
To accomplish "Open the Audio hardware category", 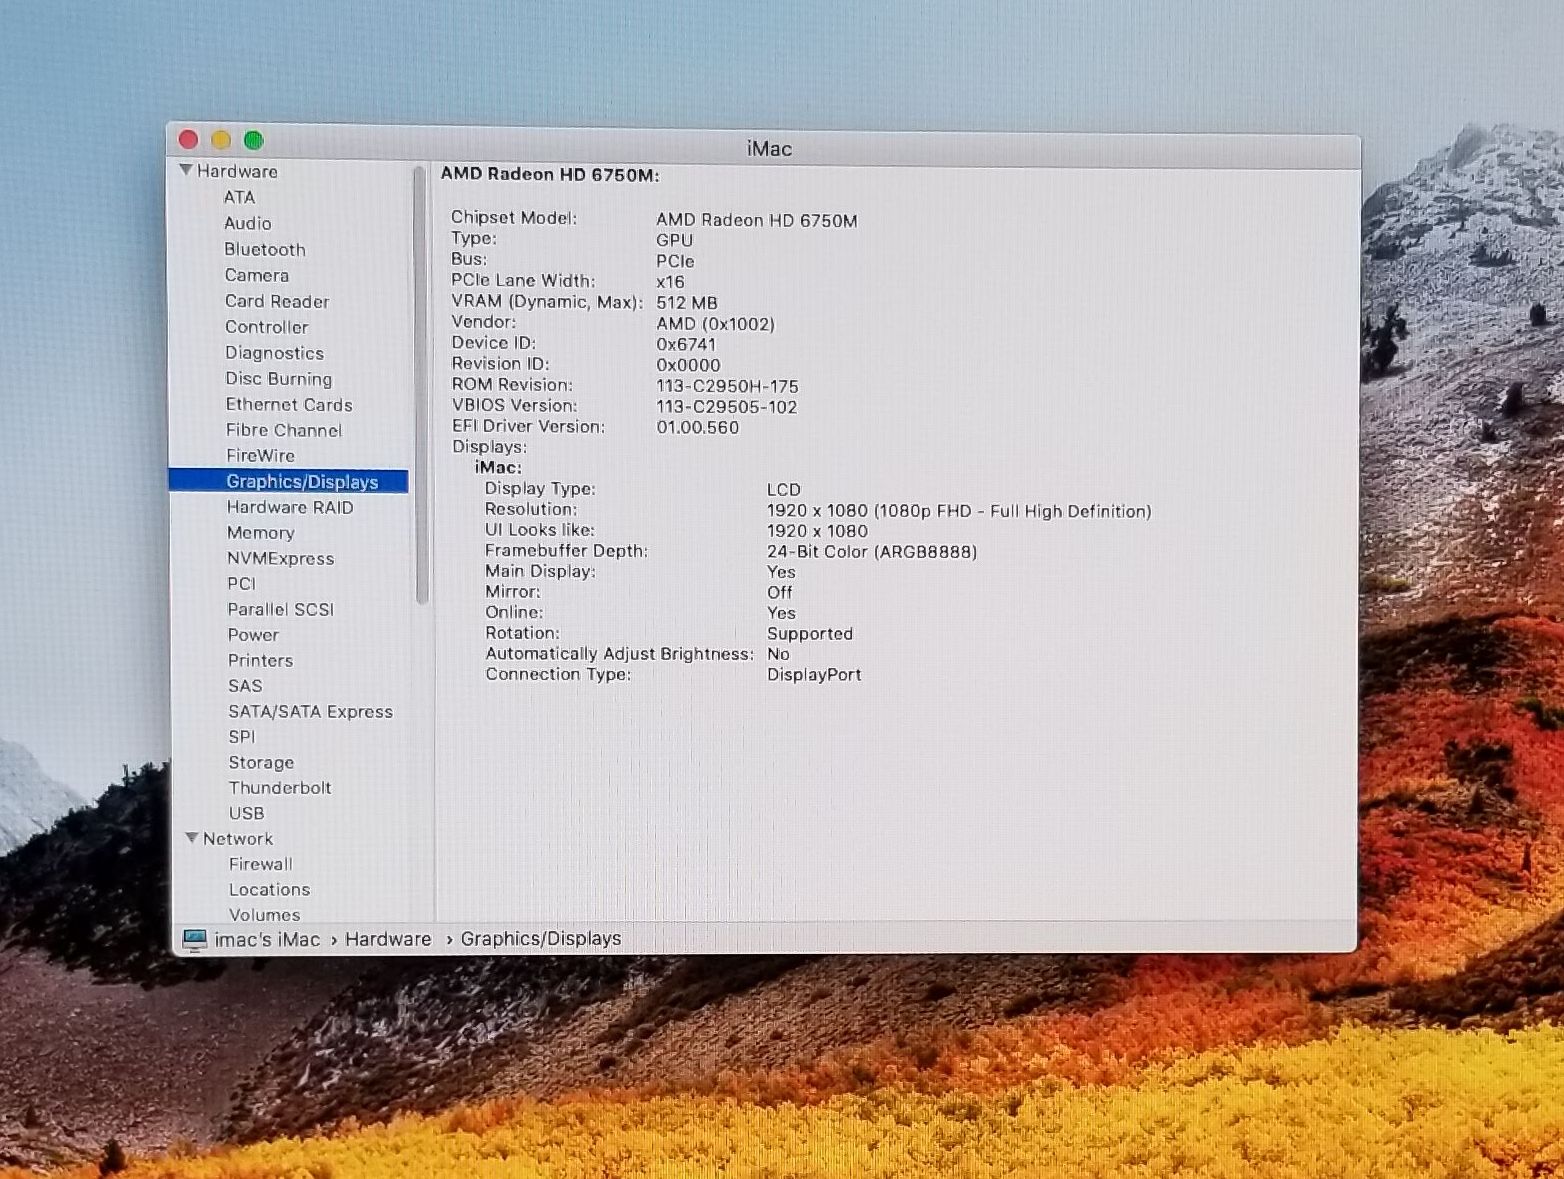I will click(247, 223).
